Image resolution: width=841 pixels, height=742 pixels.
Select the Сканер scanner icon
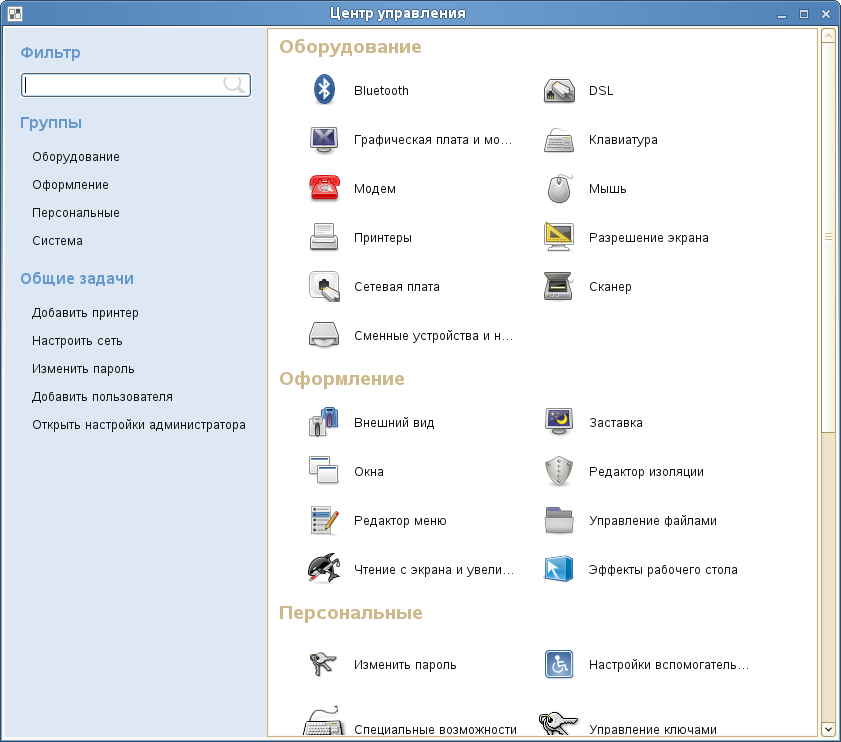pos(559,286)
